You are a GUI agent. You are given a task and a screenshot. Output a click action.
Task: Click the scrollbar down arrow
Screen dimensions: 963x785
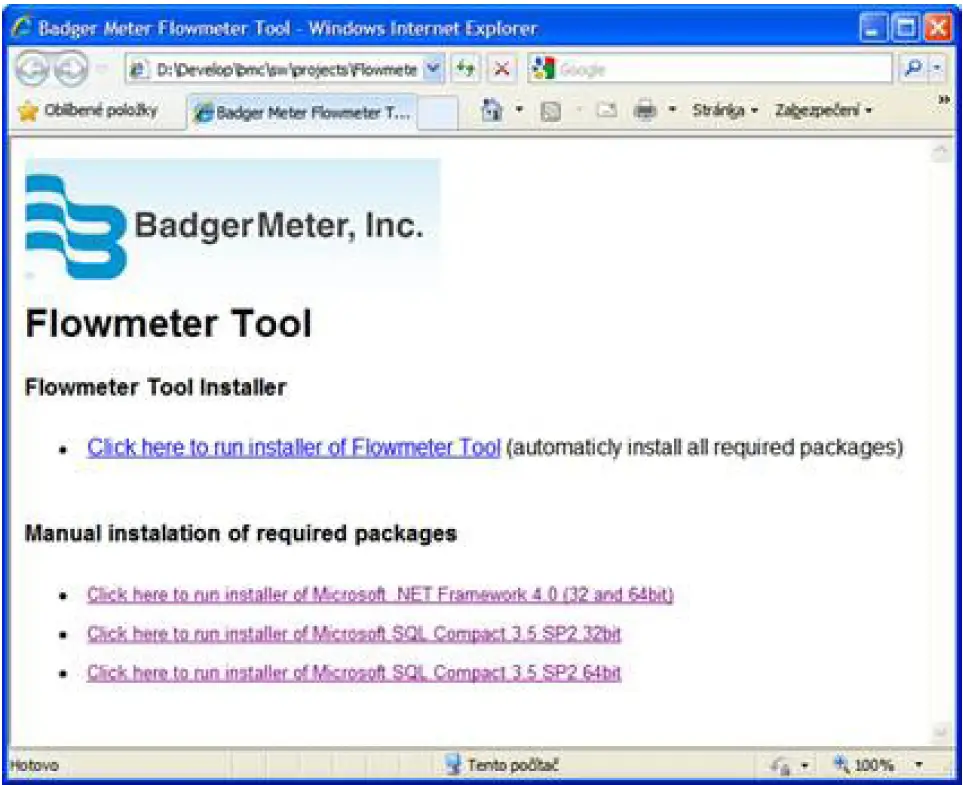[940, 731]
